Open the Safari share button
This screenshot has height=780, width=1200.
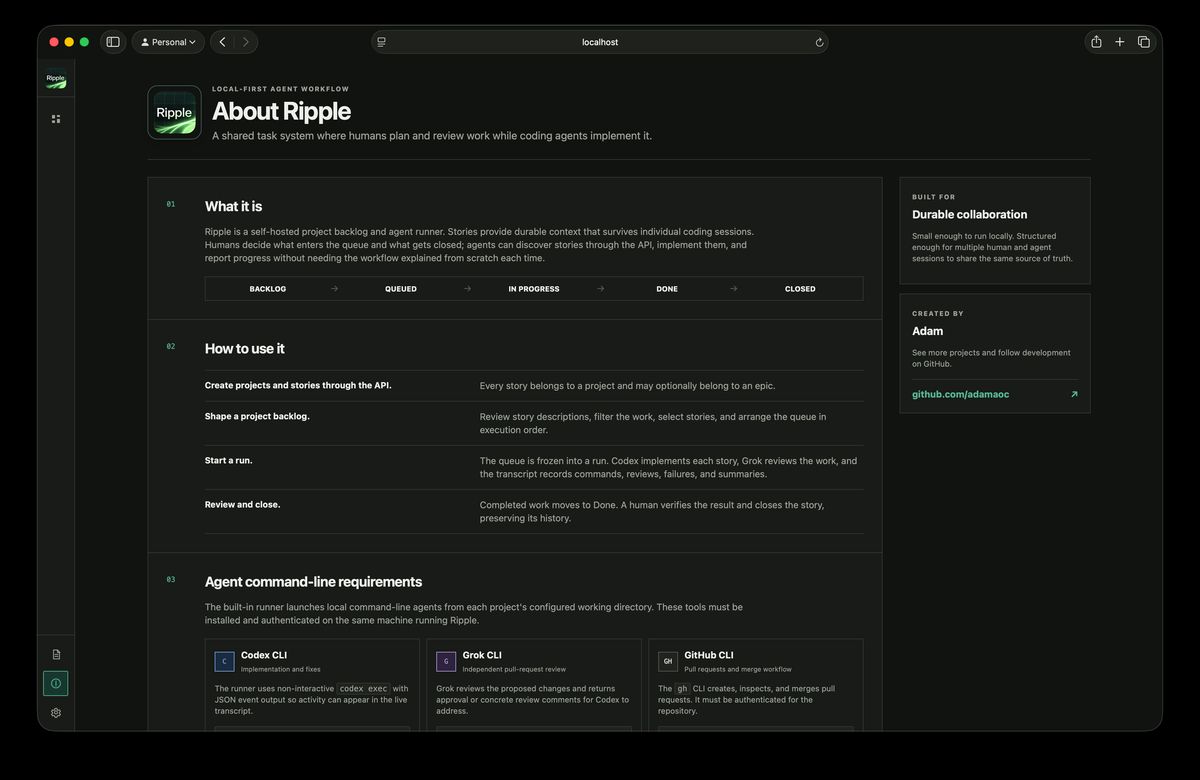click(x=1096, y=42)
